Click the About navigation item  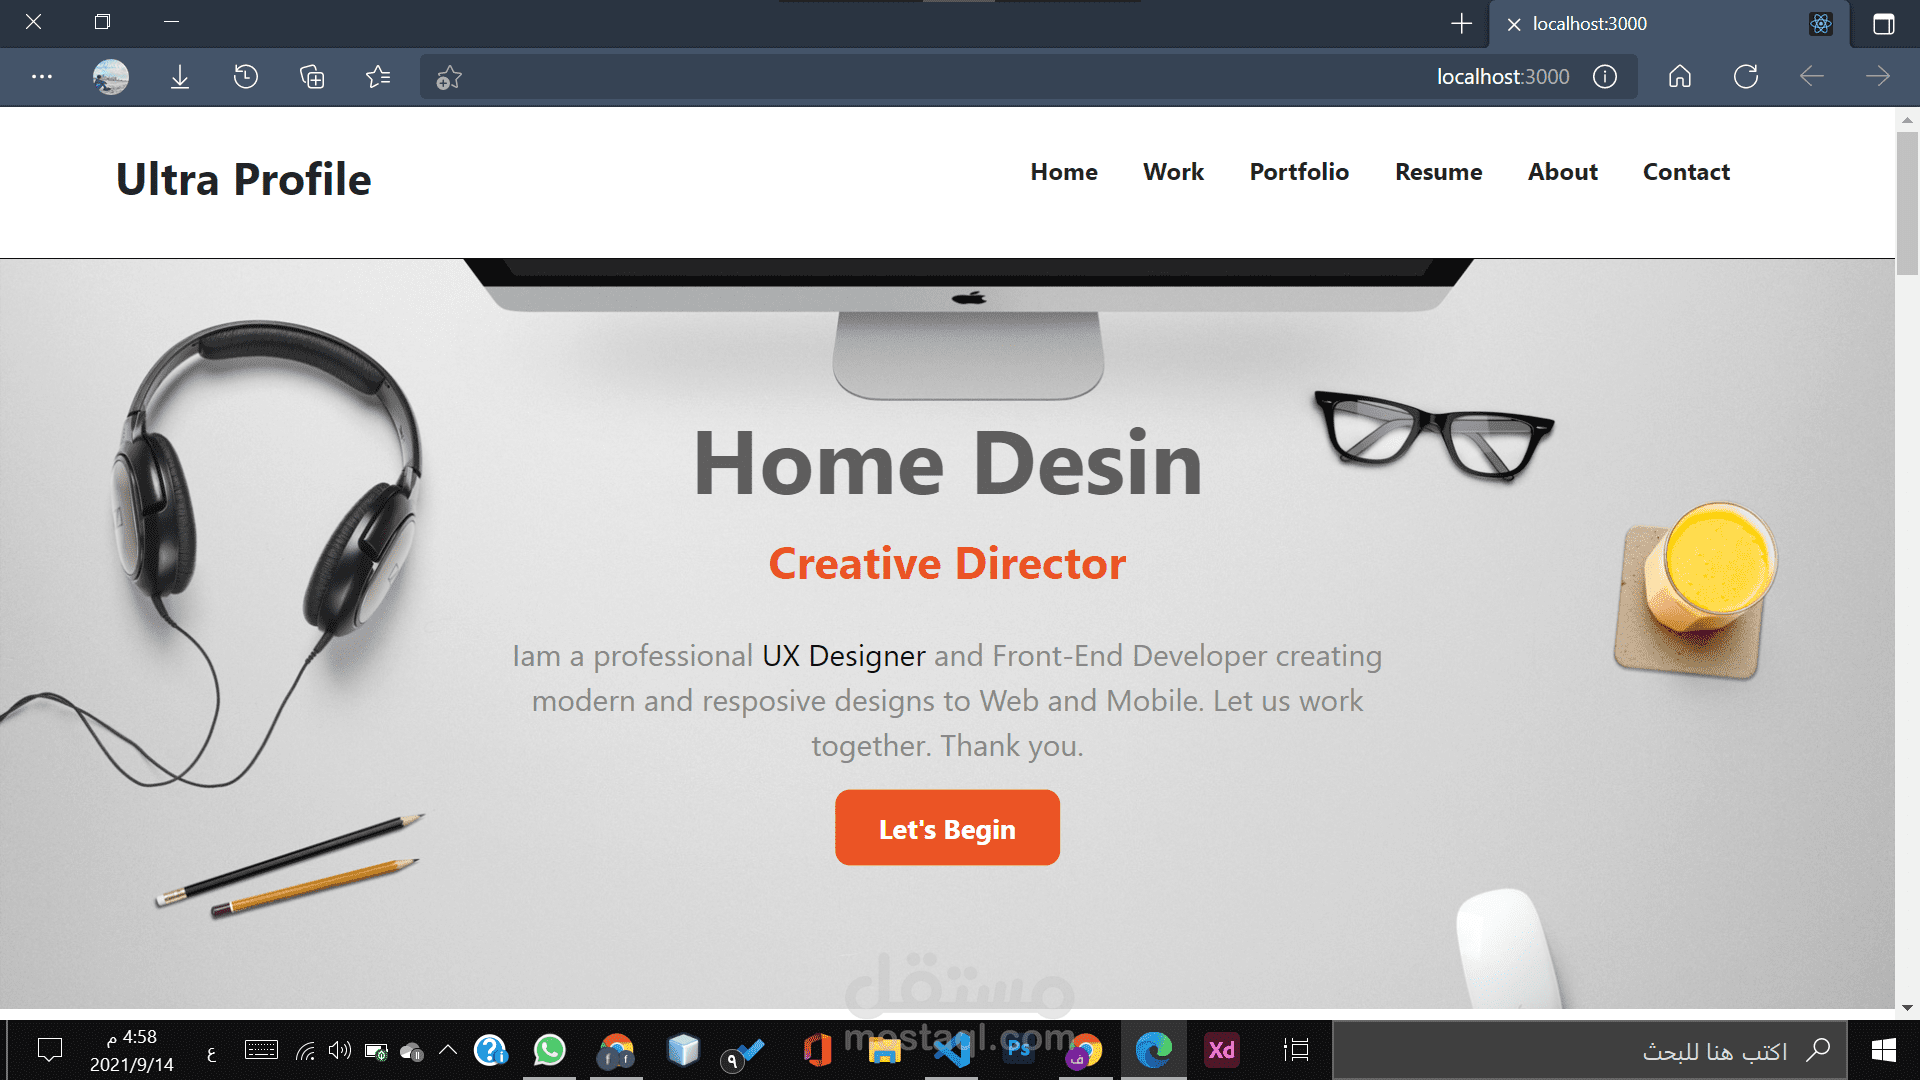1563,171
